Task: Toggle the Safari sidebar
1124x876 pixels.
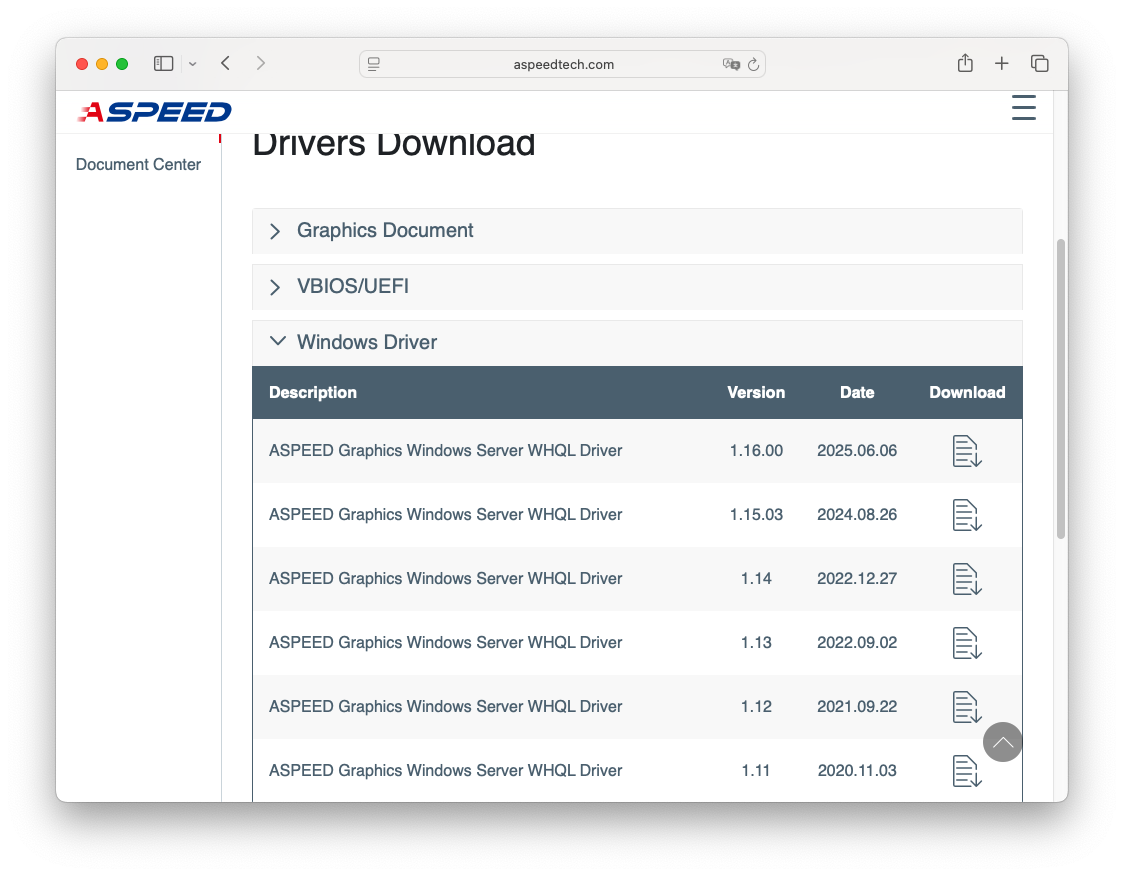Action: point(163,64)
